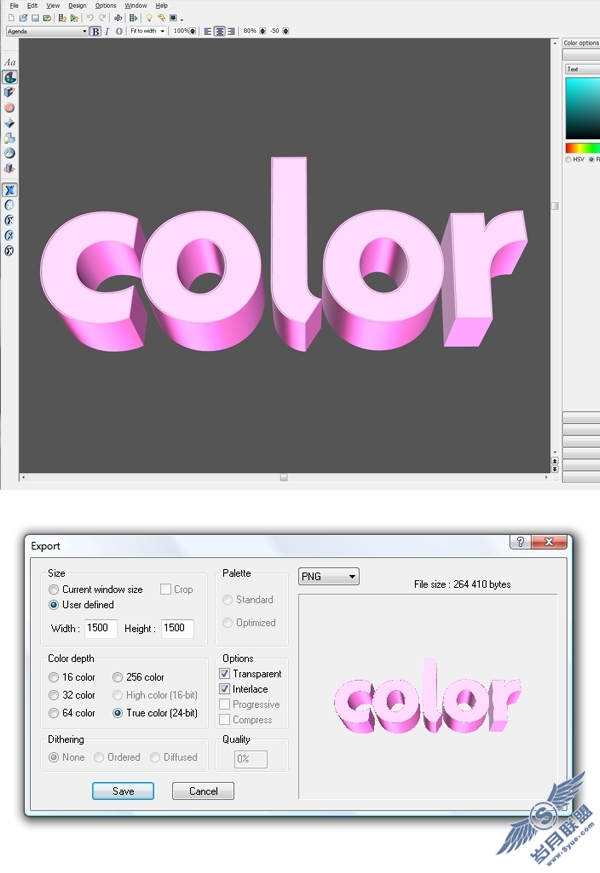Click the Save toolbar icon

tap(35, 18)
